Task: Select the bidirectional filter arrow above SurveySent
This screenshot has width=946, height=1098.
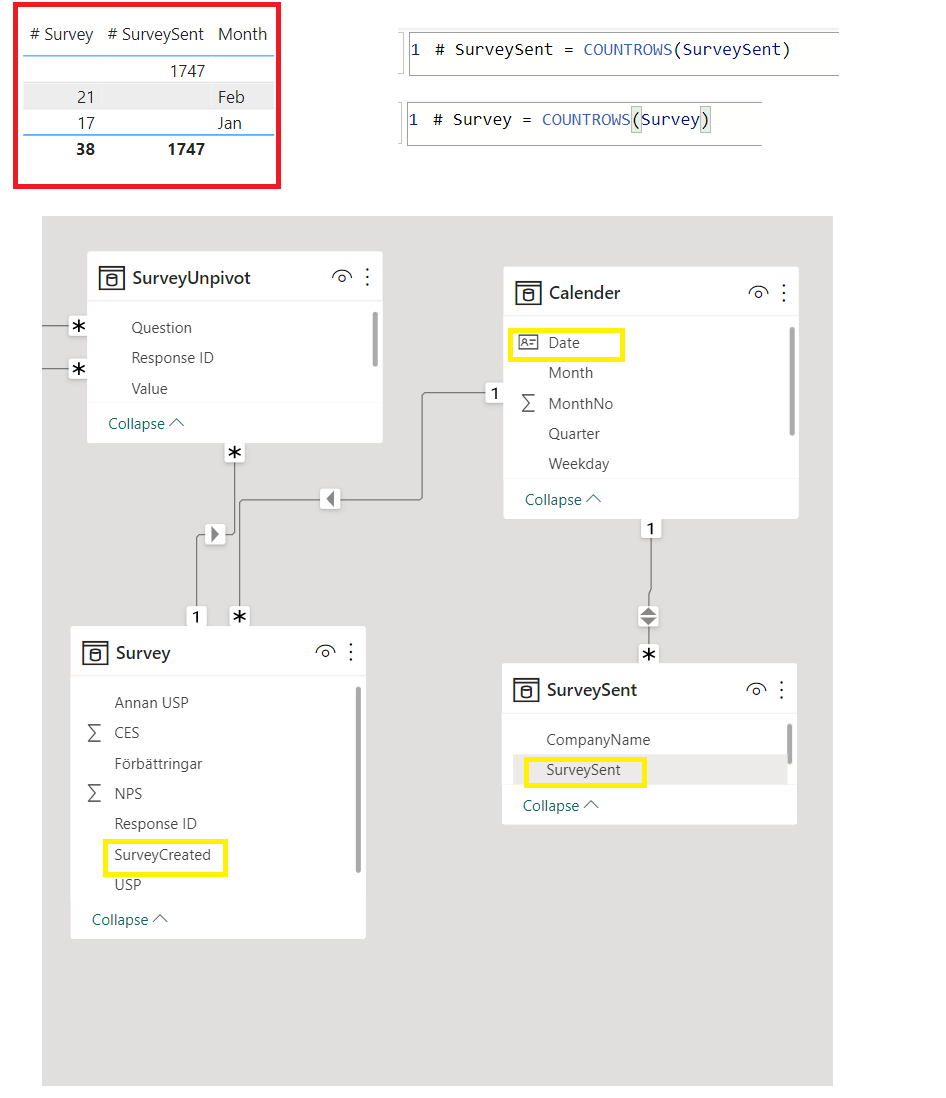Action: click(648, 617)
